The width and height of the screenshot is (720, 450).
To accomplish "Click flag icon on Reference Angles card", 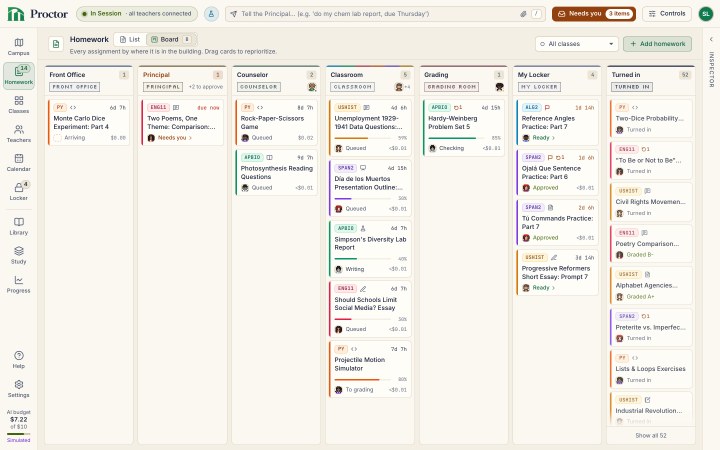I will [x=547, y=107].
